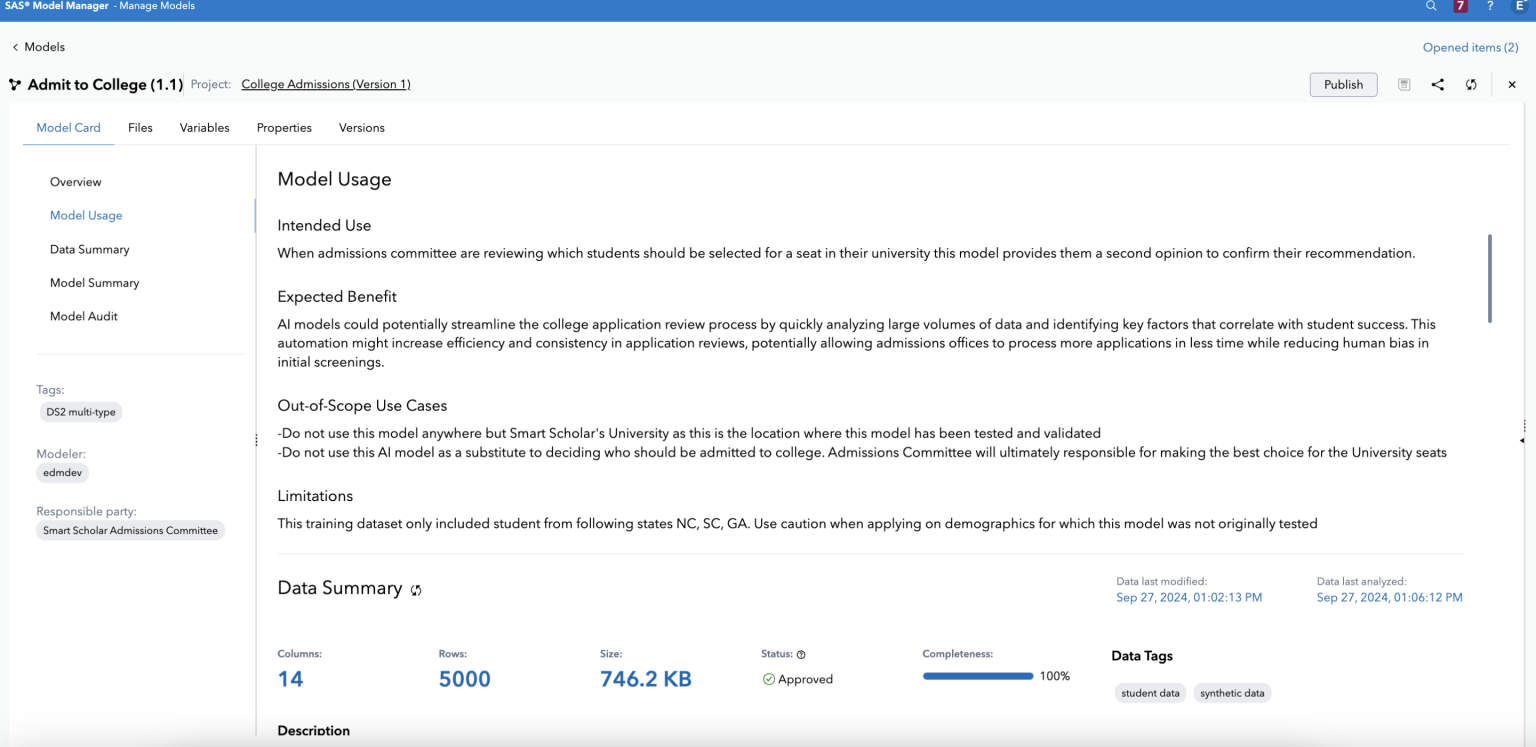Screen dimensions: 1536x747
Task: Switch to the Variables tab
Action: pos(204,128)
